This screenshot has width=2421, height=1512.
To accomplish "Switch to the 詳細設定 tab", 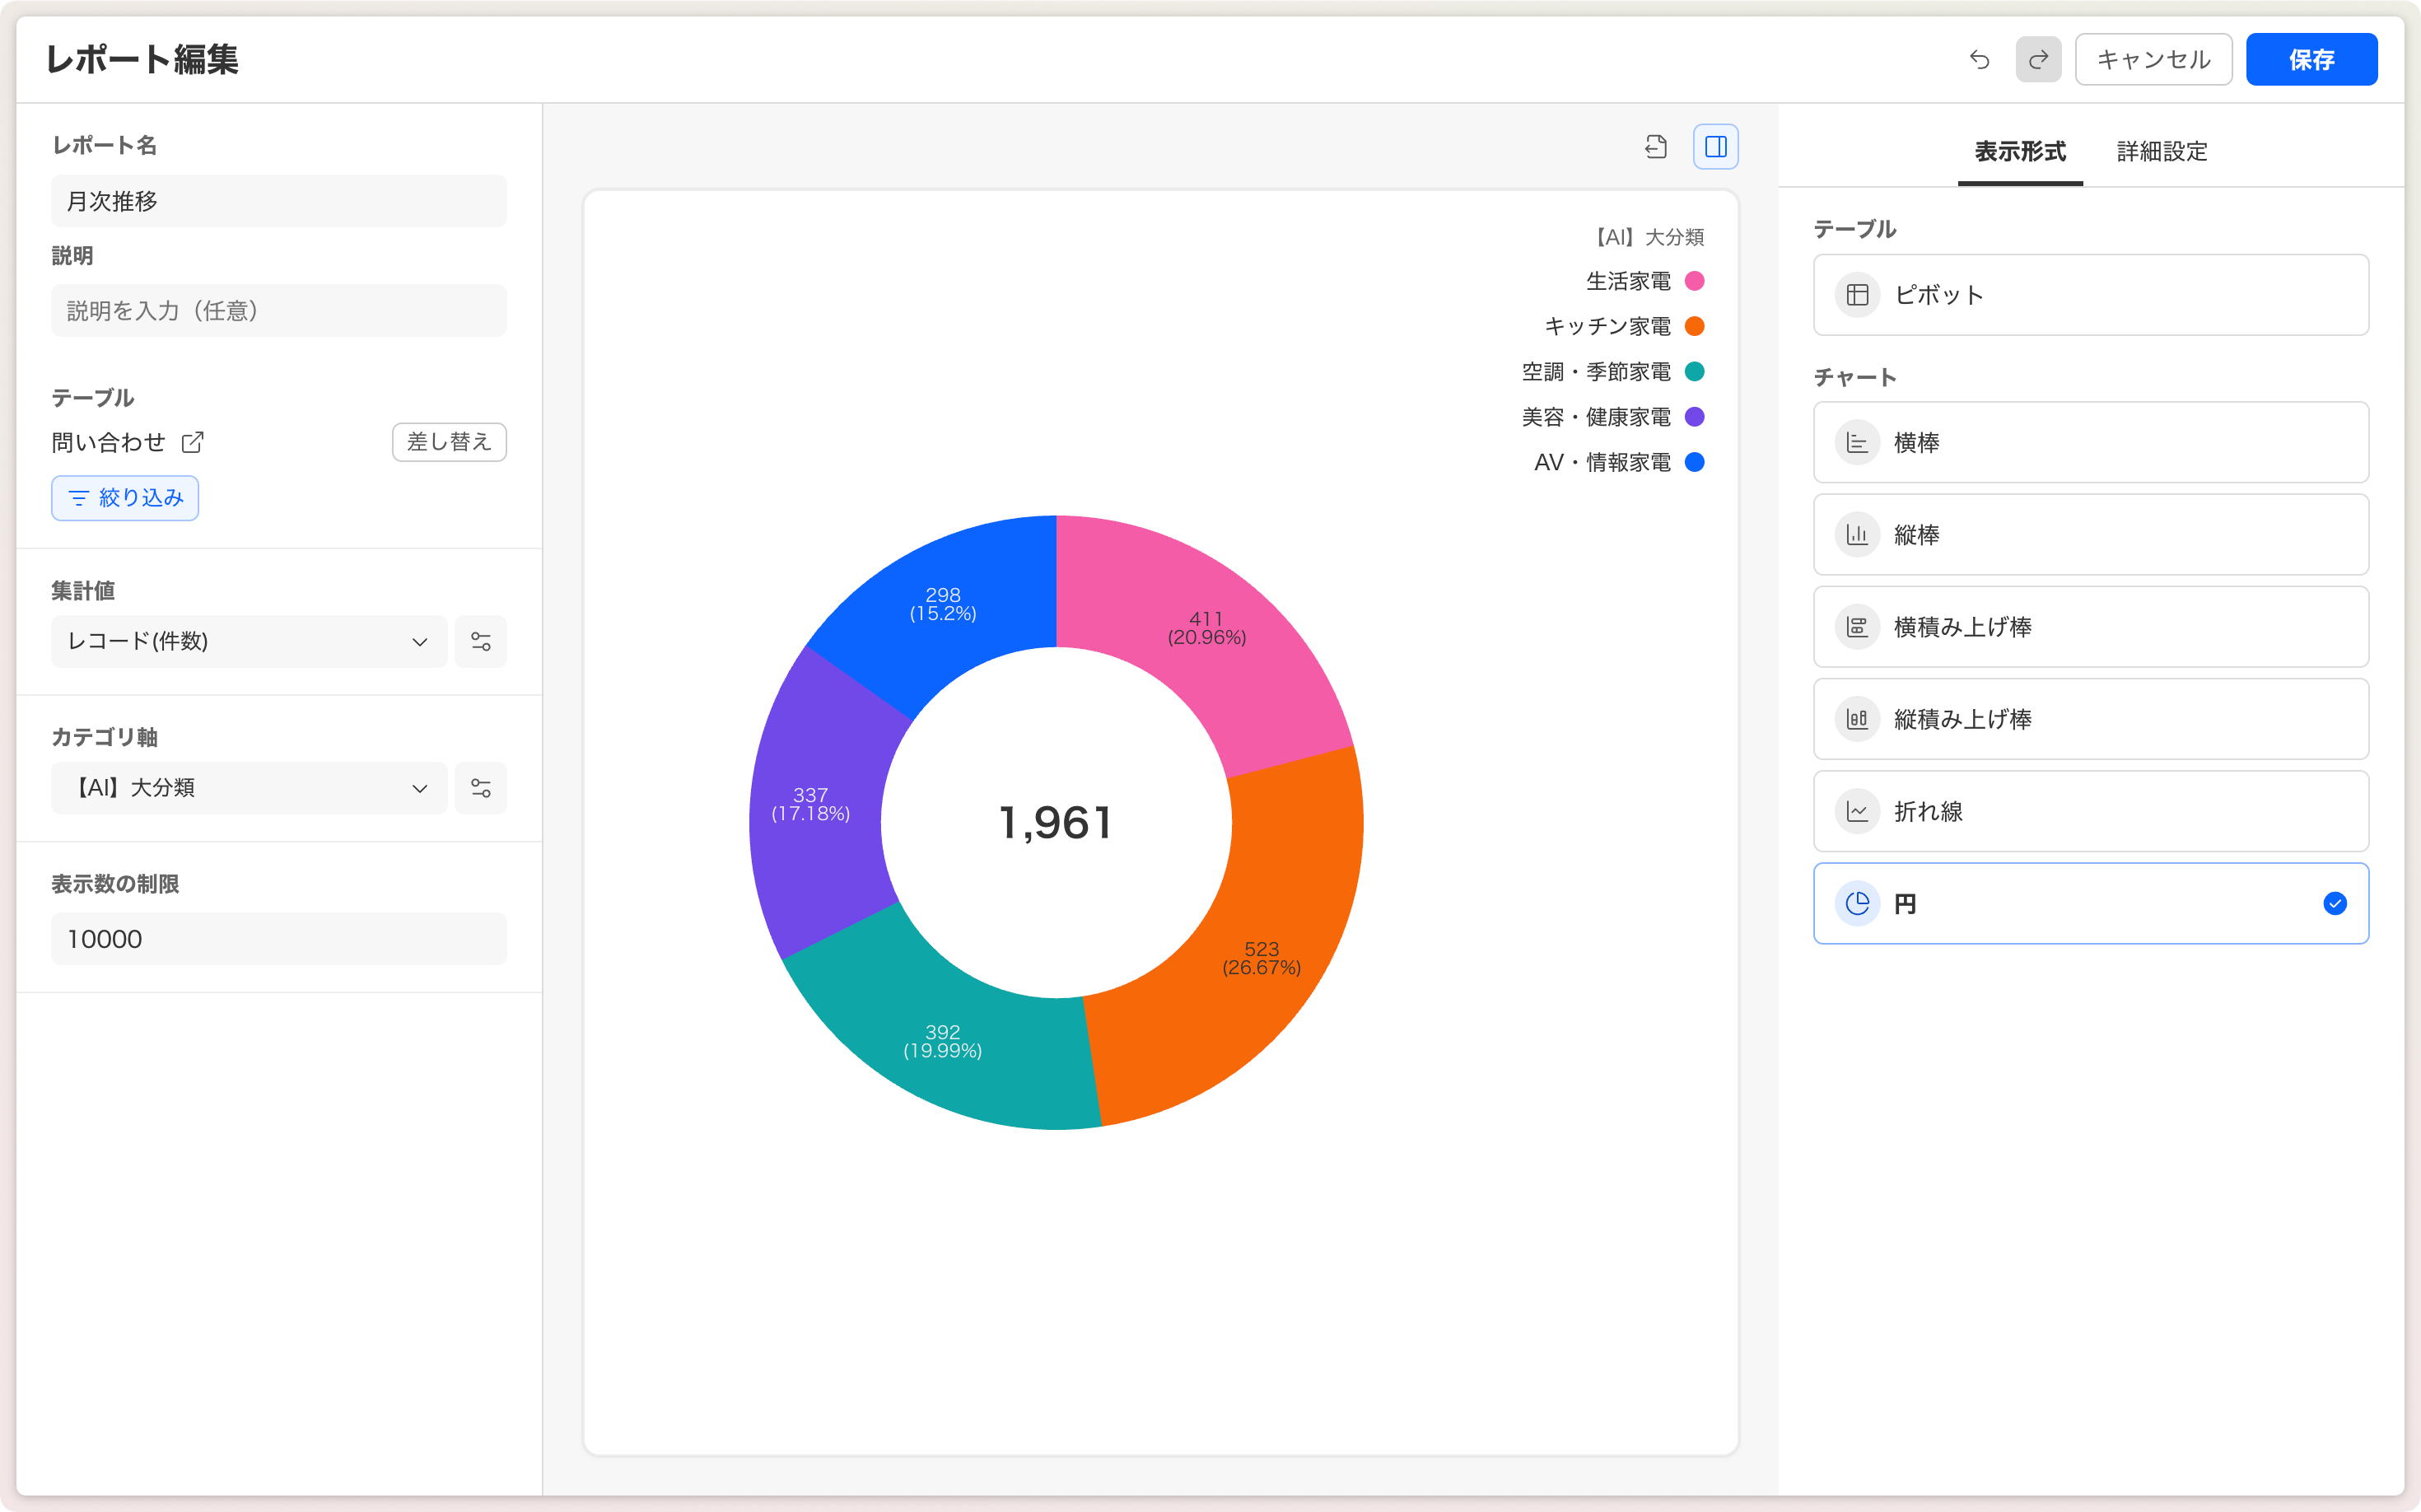I will [2161, 152].
